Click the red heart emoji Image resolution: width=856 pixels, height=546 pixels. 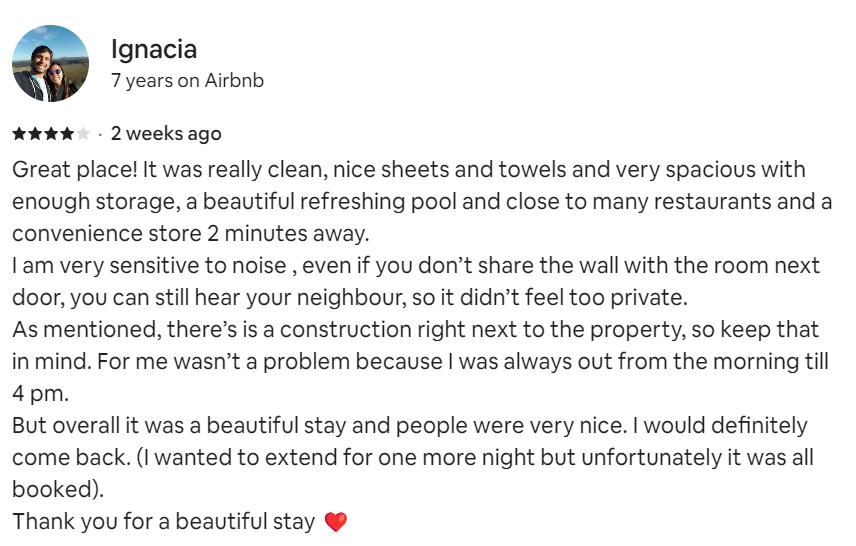pos(336,522)
